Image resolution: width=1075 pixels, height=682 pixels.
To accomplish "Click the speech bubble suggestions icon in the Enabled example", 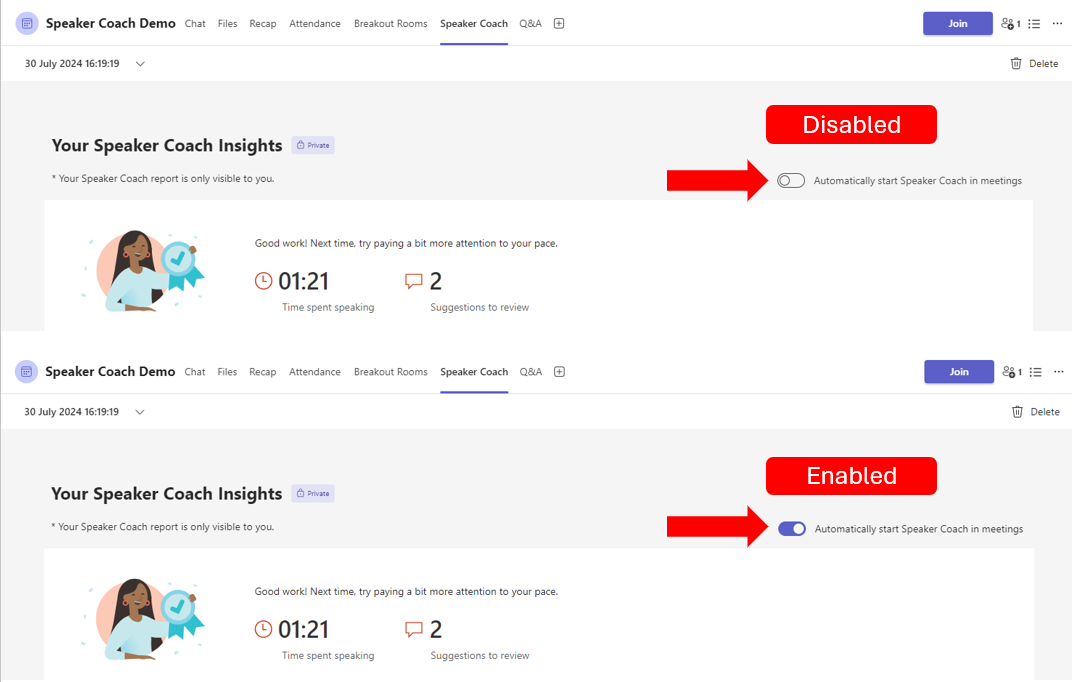I will point(414,629).
